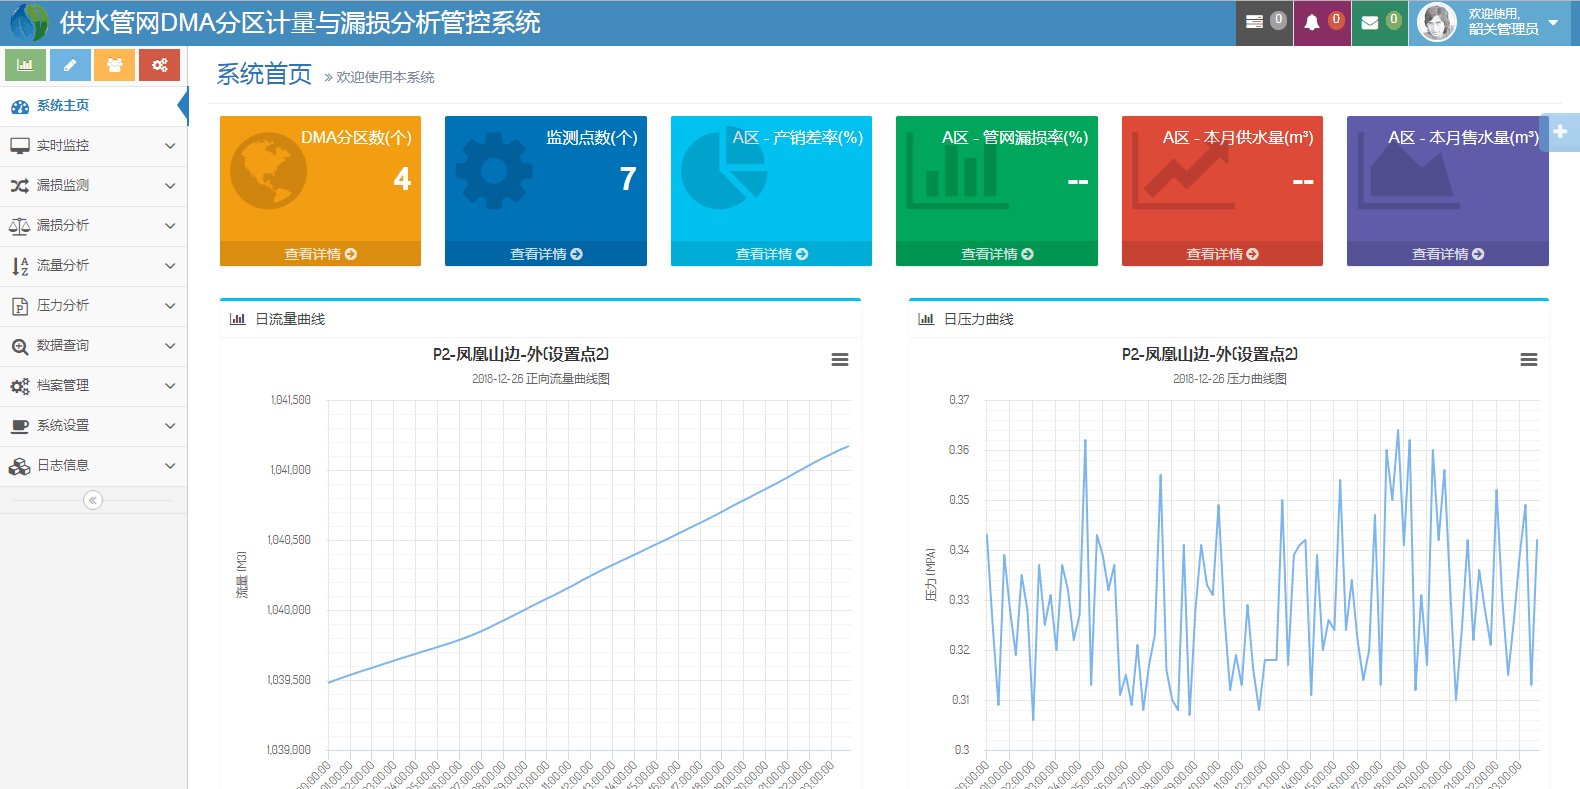Open the user account dropdown arrow
1580x789 pixels.
point(1553,22)
